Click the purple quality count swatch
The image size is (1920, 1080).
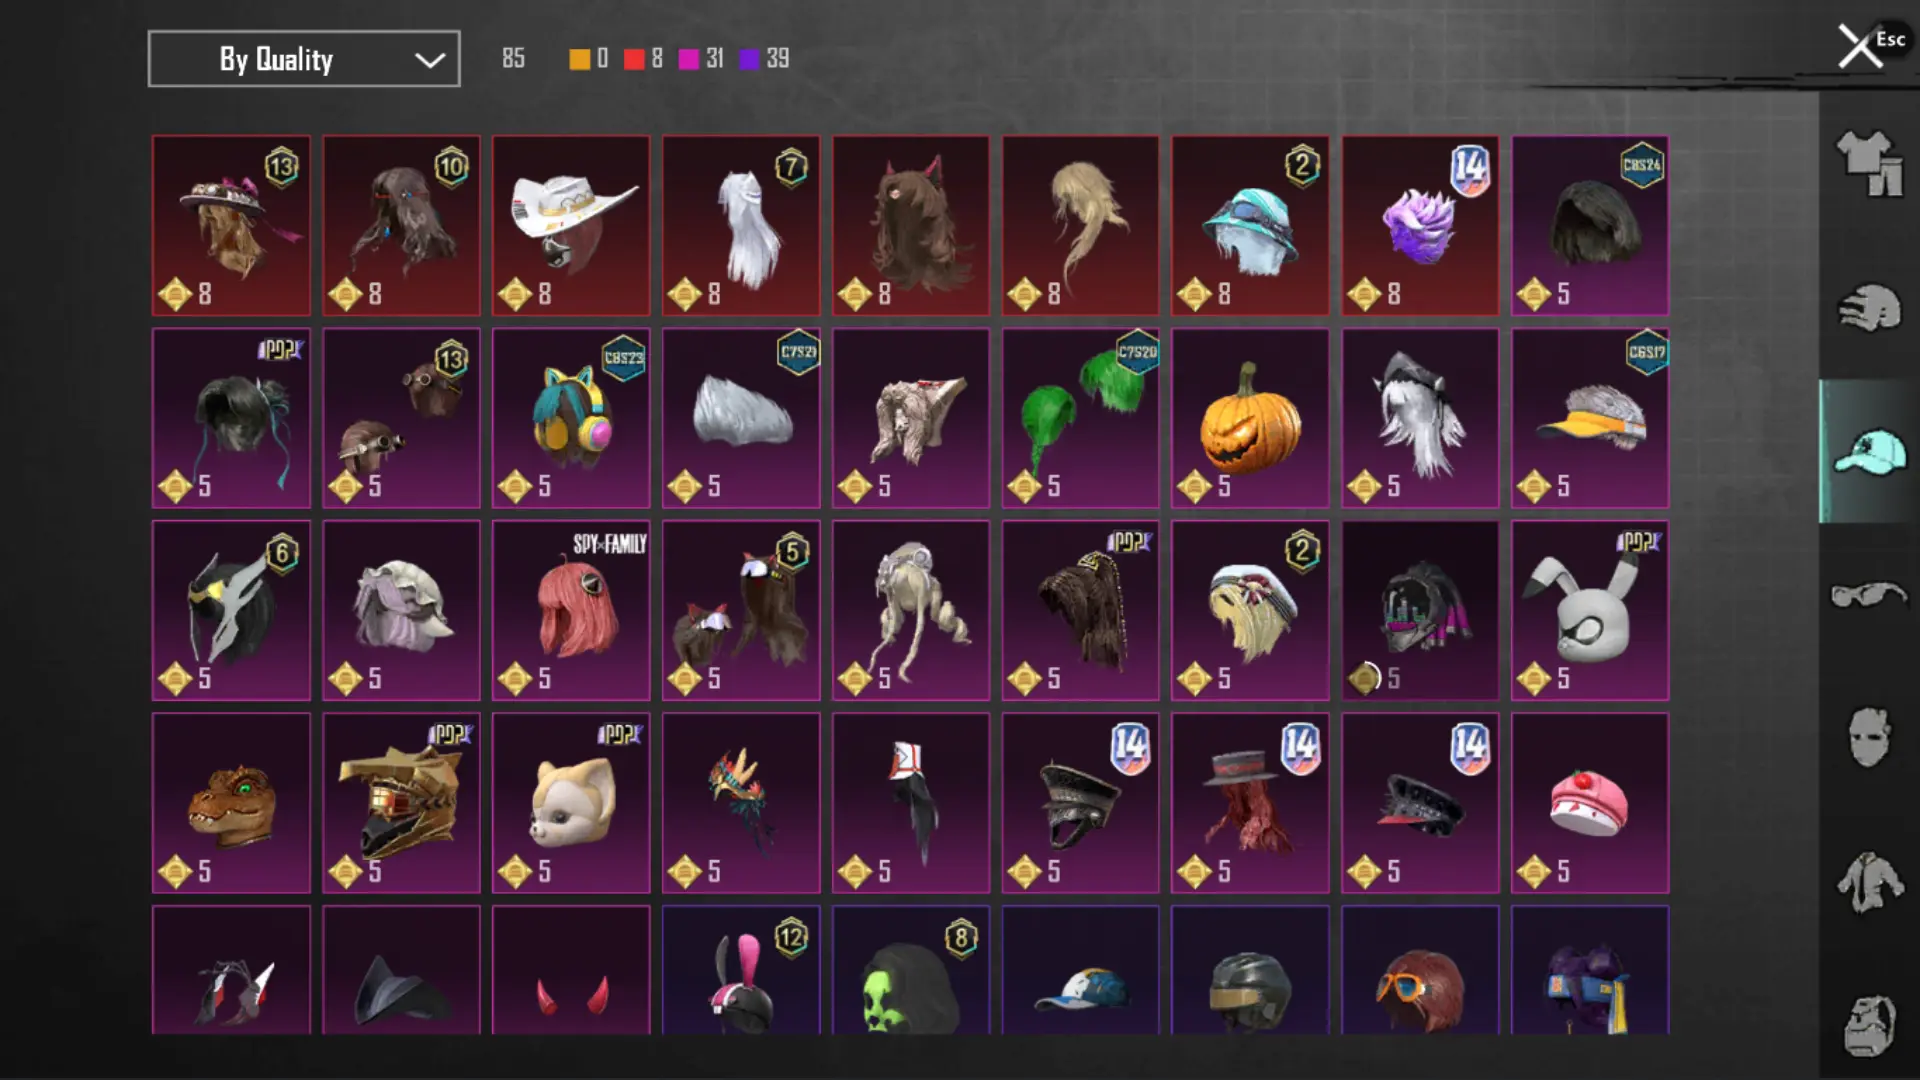pos(749,59)
